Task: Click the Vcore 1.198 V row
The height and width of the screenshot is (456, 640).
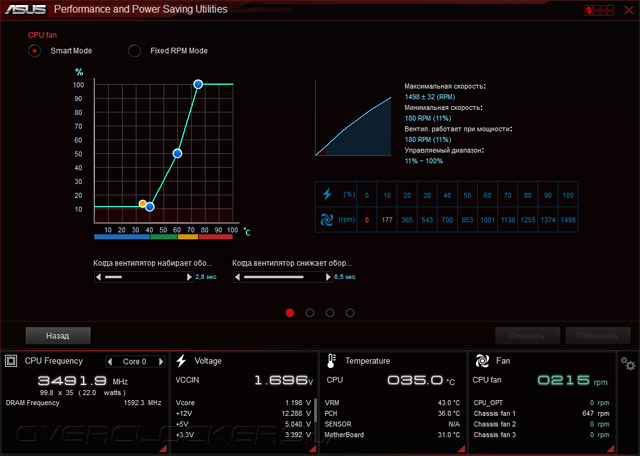Action: 243,403
